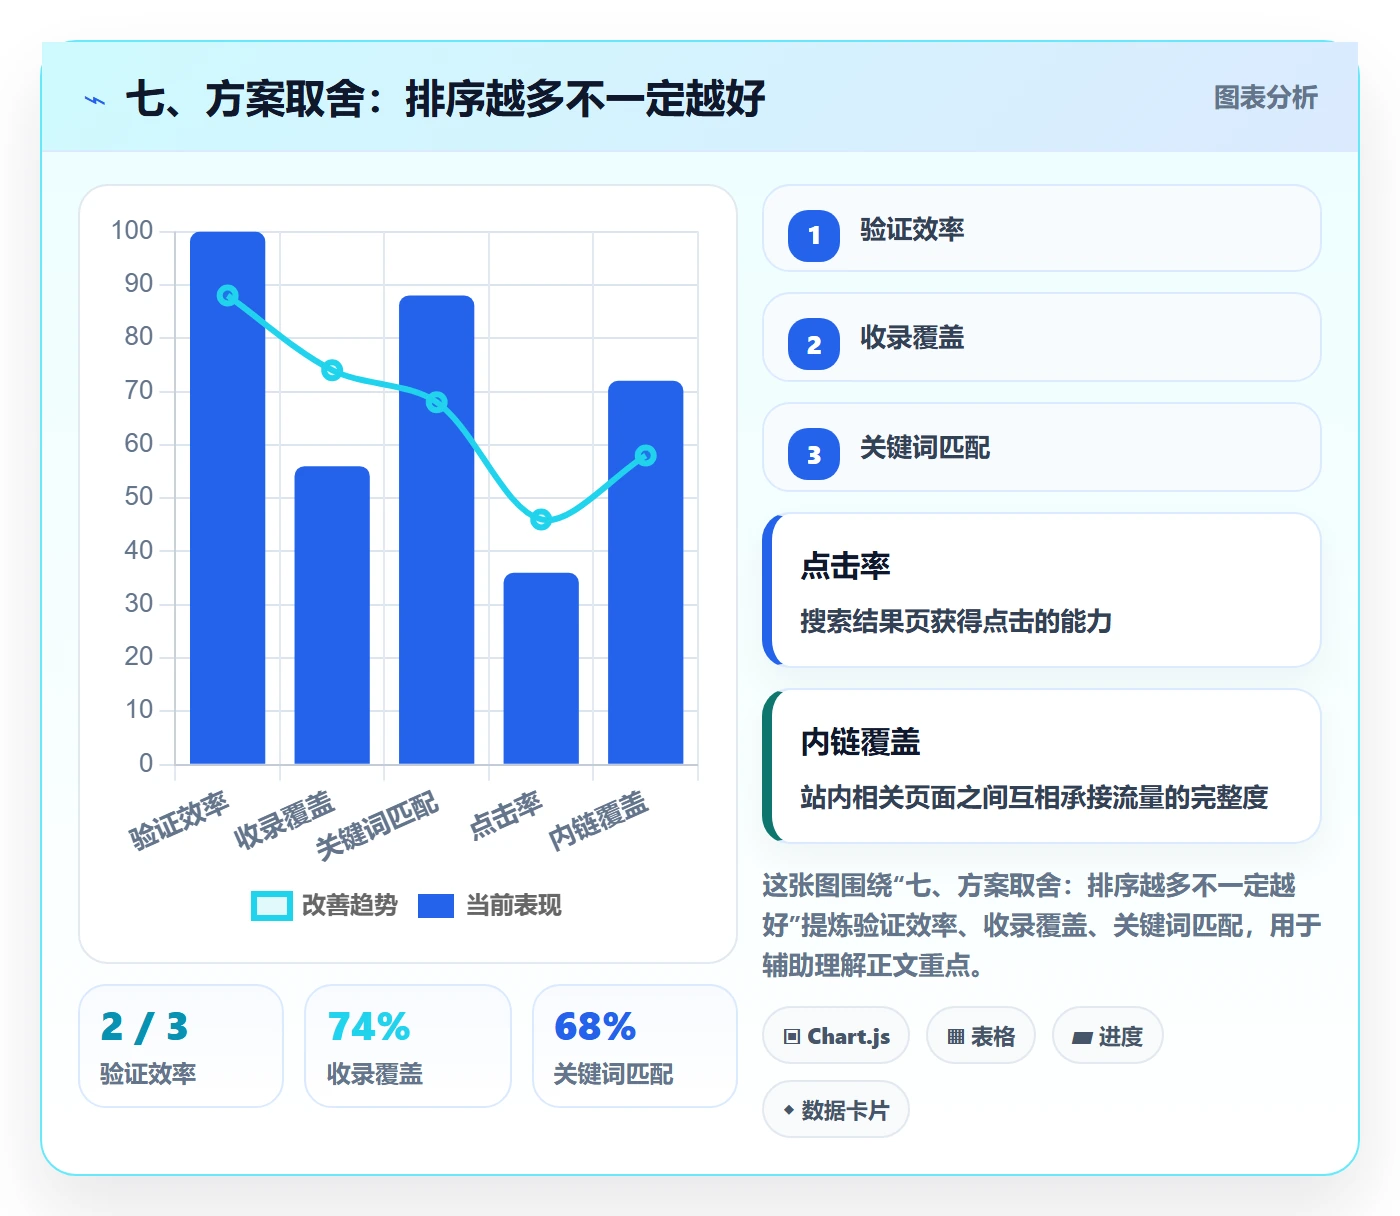Click the 内链覆盖 bar in the chart
The height and width of the screenshot is (1216, 1400).
(x=646, y=572)
